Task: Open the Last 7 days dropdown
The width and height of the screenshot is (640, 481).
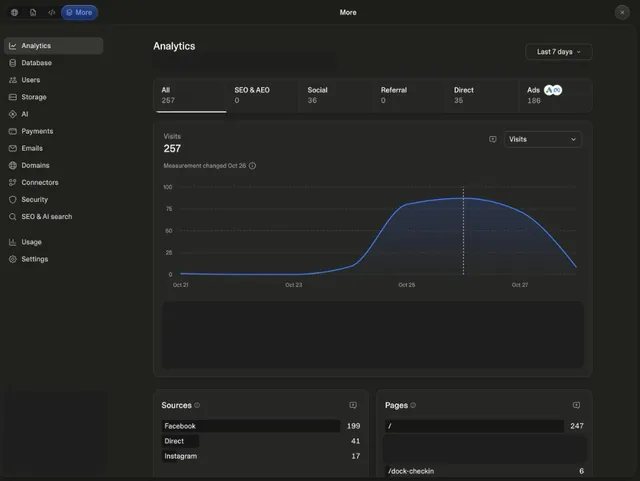Action: pyautogui.click(x=558, y=52)
